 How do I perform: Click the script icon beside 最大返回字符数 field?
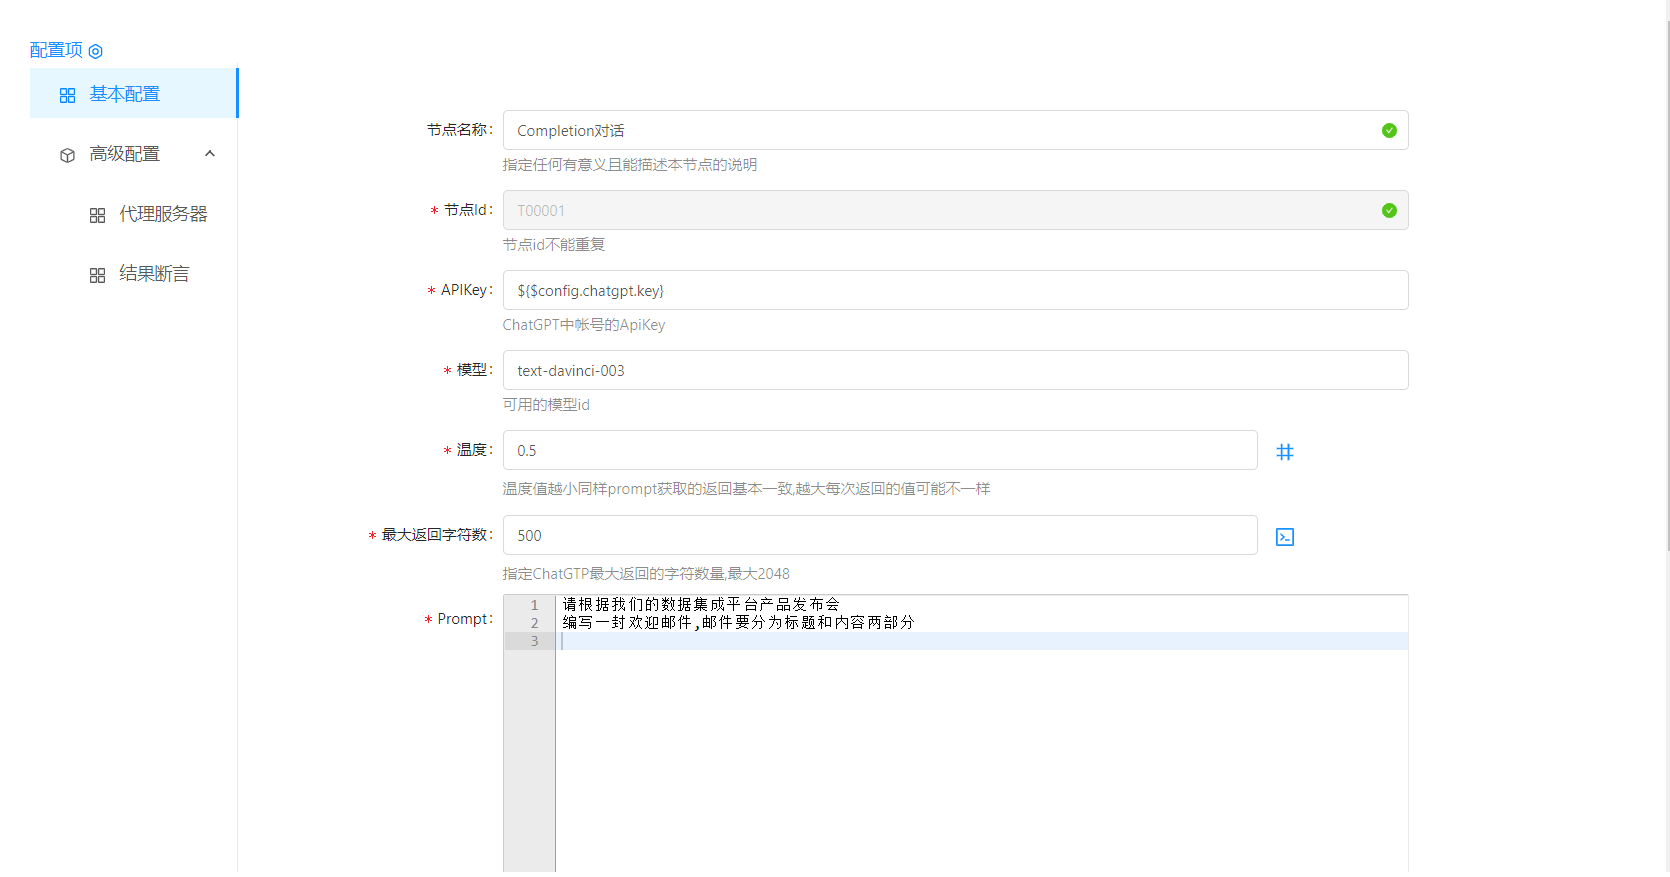click(x=1285, y=537)
